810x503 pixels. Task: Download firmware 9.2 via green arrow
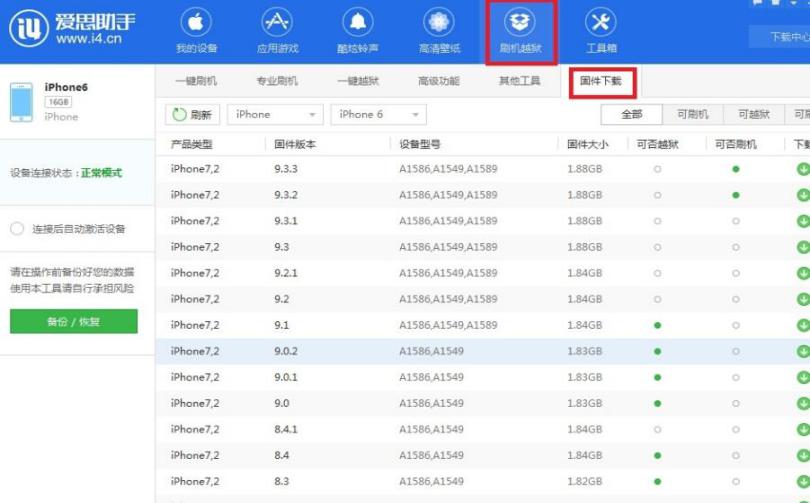point(803,299)
